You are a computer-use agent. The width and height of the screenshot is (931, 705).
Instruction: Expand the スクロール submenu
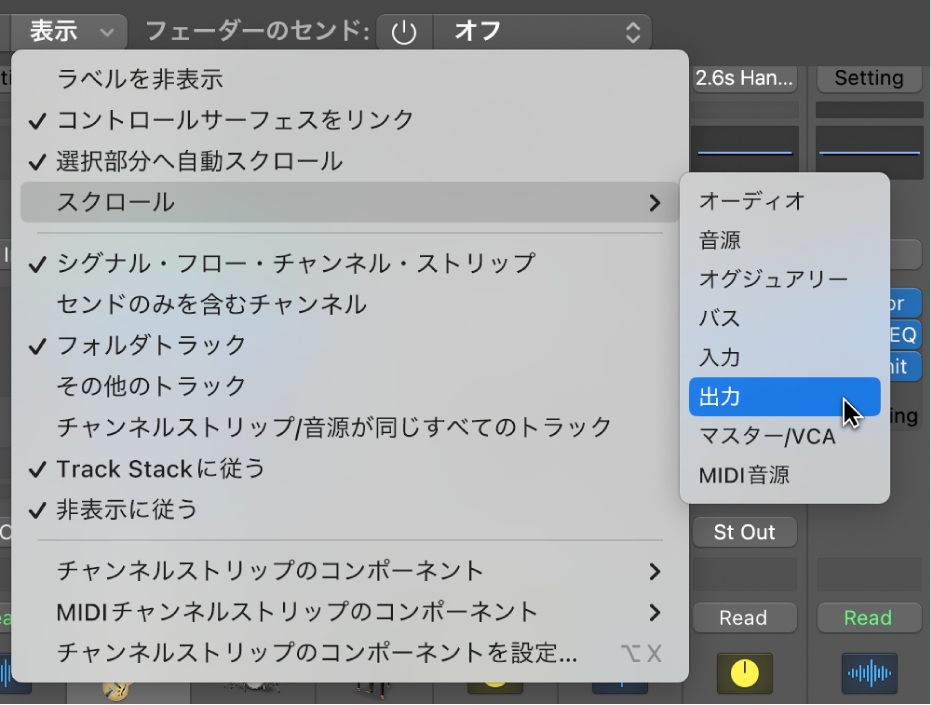(x=350, y=203)
